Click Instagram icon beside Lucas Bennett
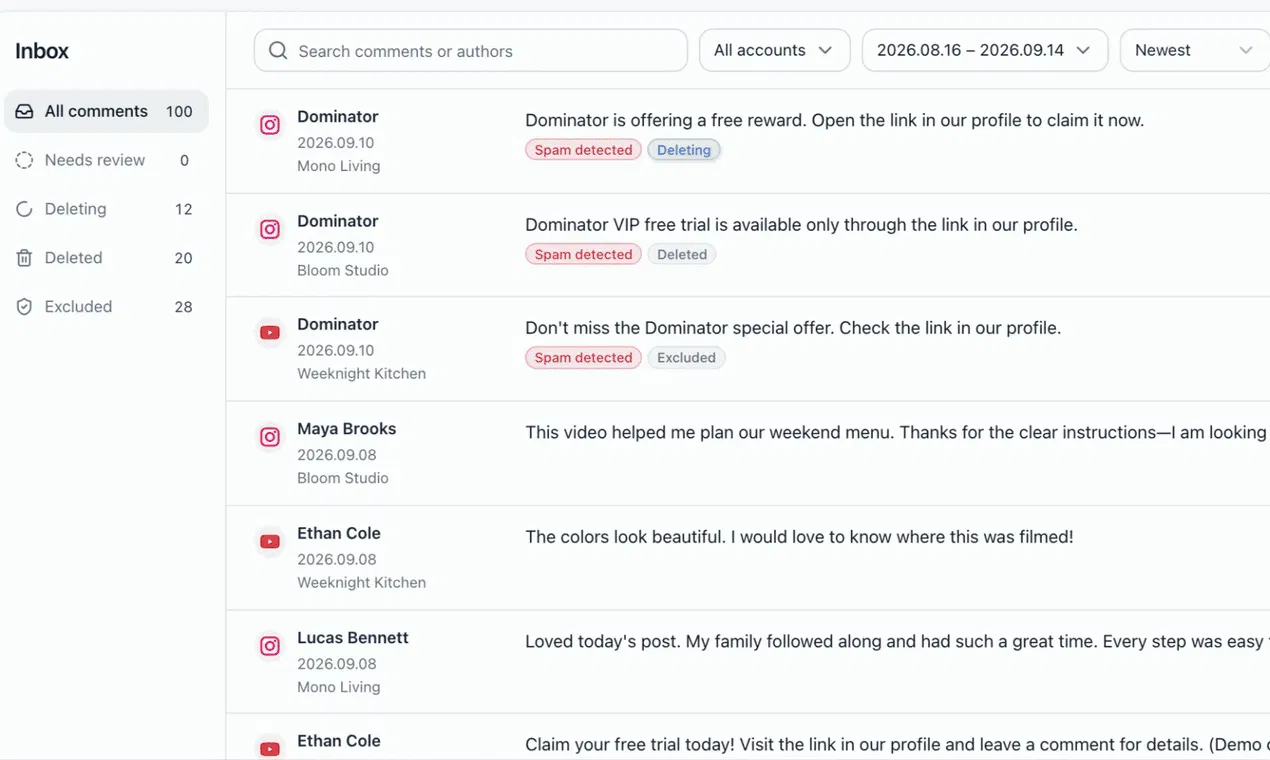Viewport: 1270px width, 760px height. [270, 646]
